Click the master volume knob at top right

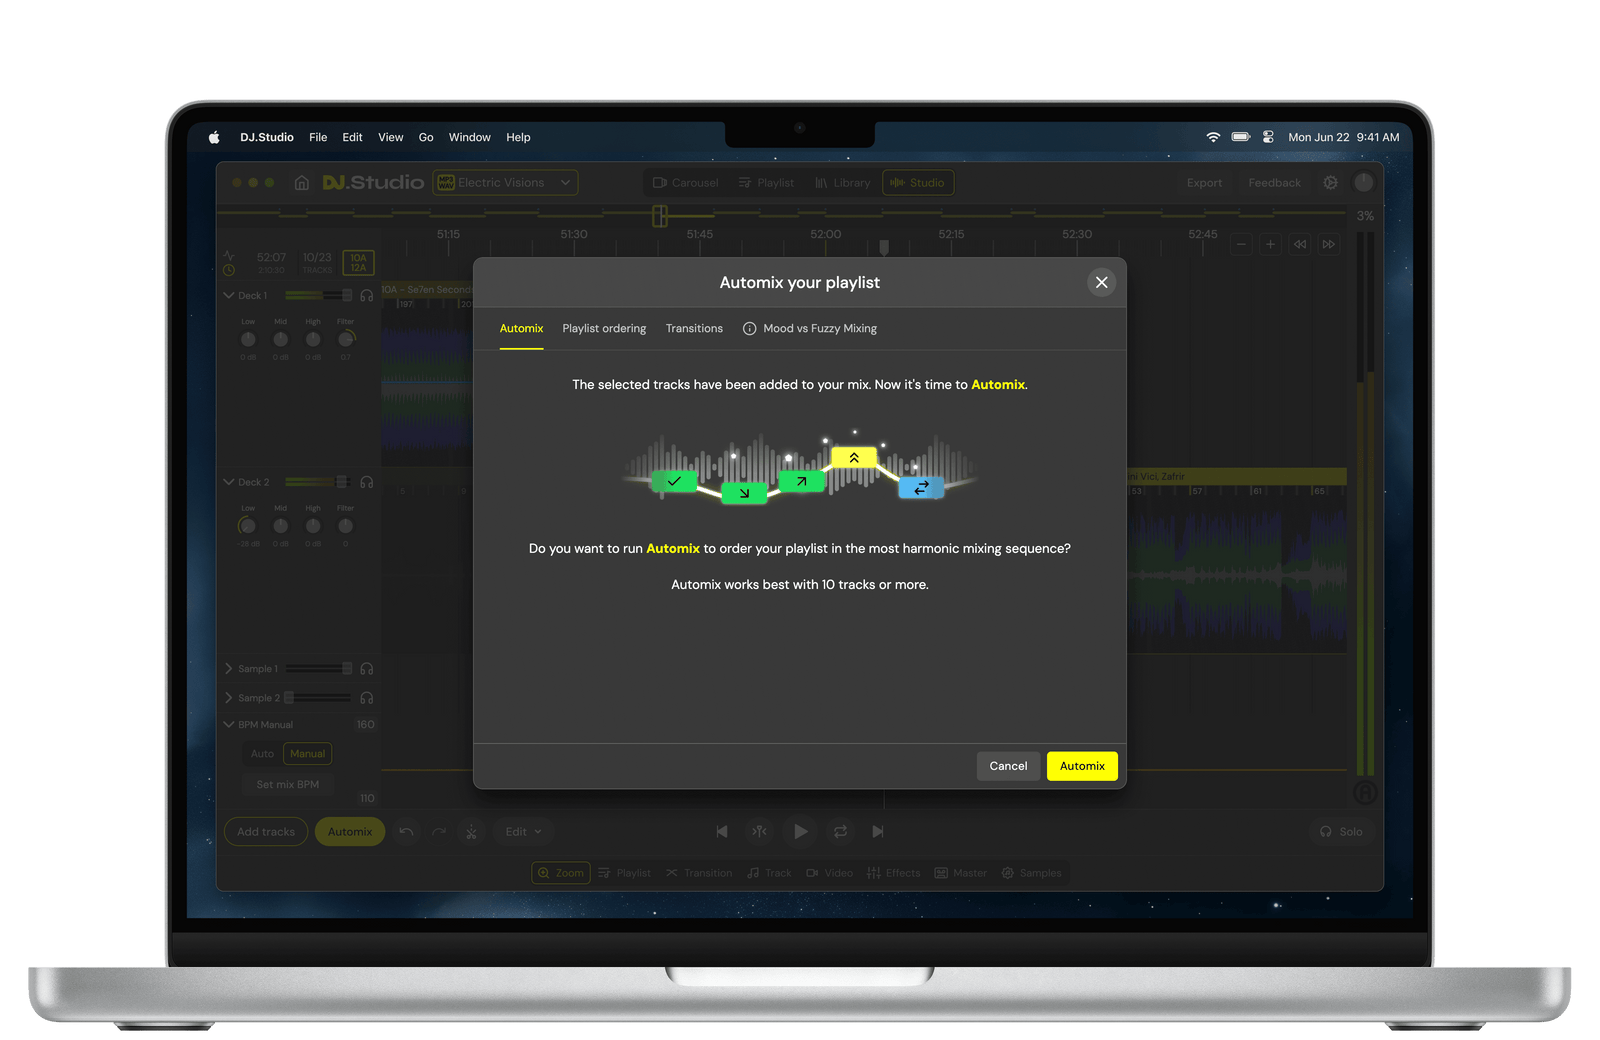click(x=1364, y=182)
